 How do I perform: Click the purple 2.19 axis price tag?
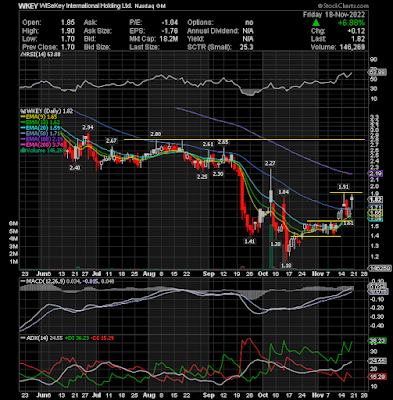[375, 173]
